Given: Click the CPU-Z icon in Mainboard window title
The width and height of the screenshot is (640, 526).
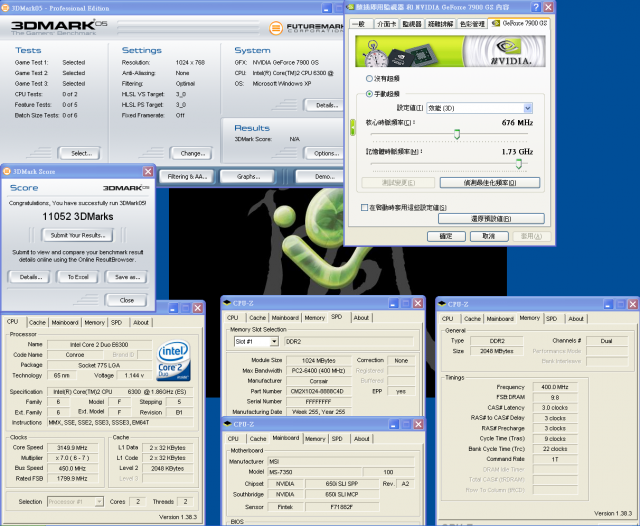Looking at the screenshot, I should pos(228,424).
